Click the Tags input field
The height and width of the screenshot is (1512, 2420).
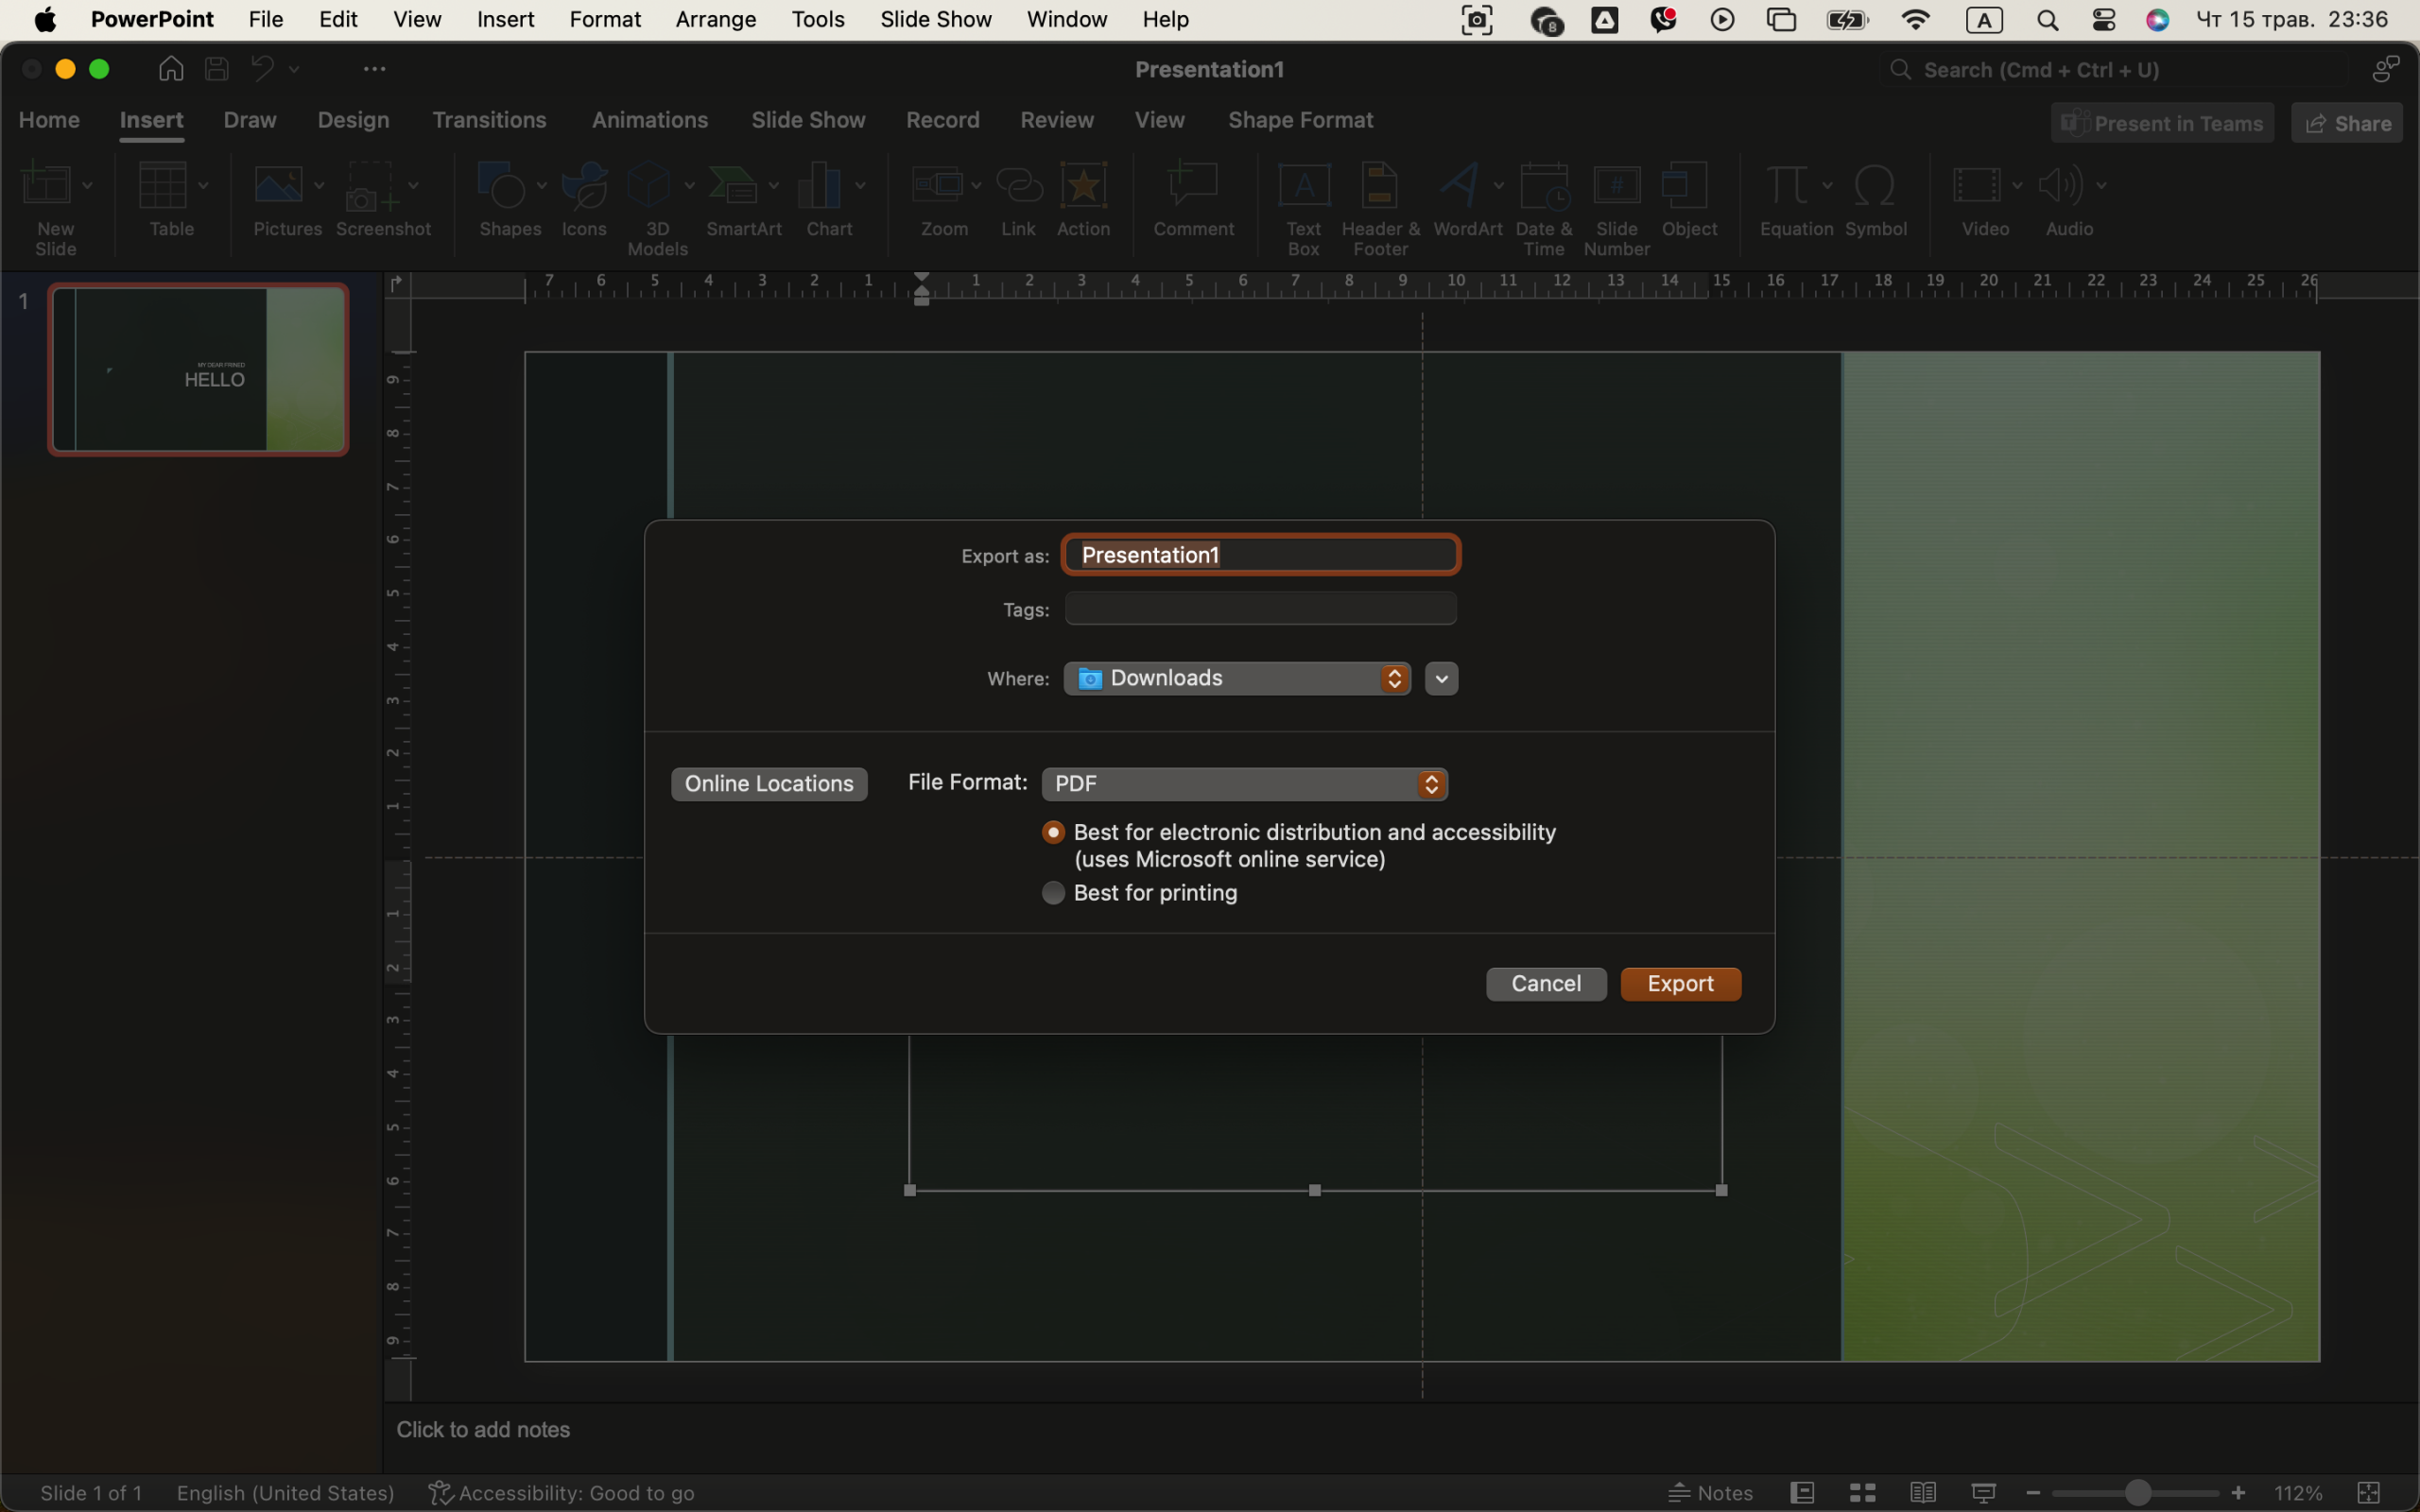1261,608
